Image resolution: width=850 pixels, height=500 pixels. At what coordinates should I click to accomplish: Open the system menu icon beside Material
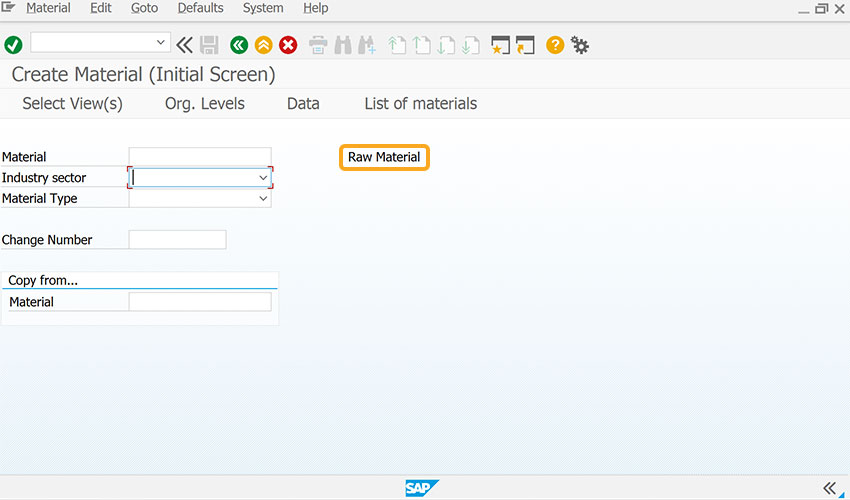point(8,7)
